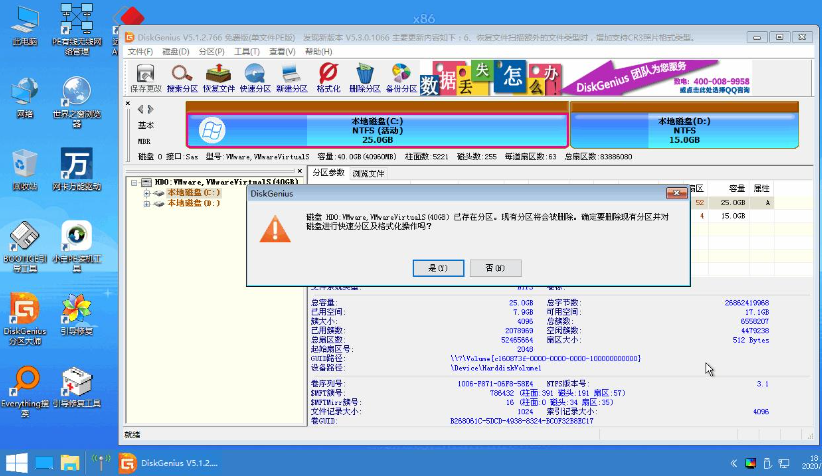The height and width of the screenshot is (476, 822).
Task: Open BOOTICE引导工具 desktop icon
Action: pyautogui.click(x=25, y=247)
